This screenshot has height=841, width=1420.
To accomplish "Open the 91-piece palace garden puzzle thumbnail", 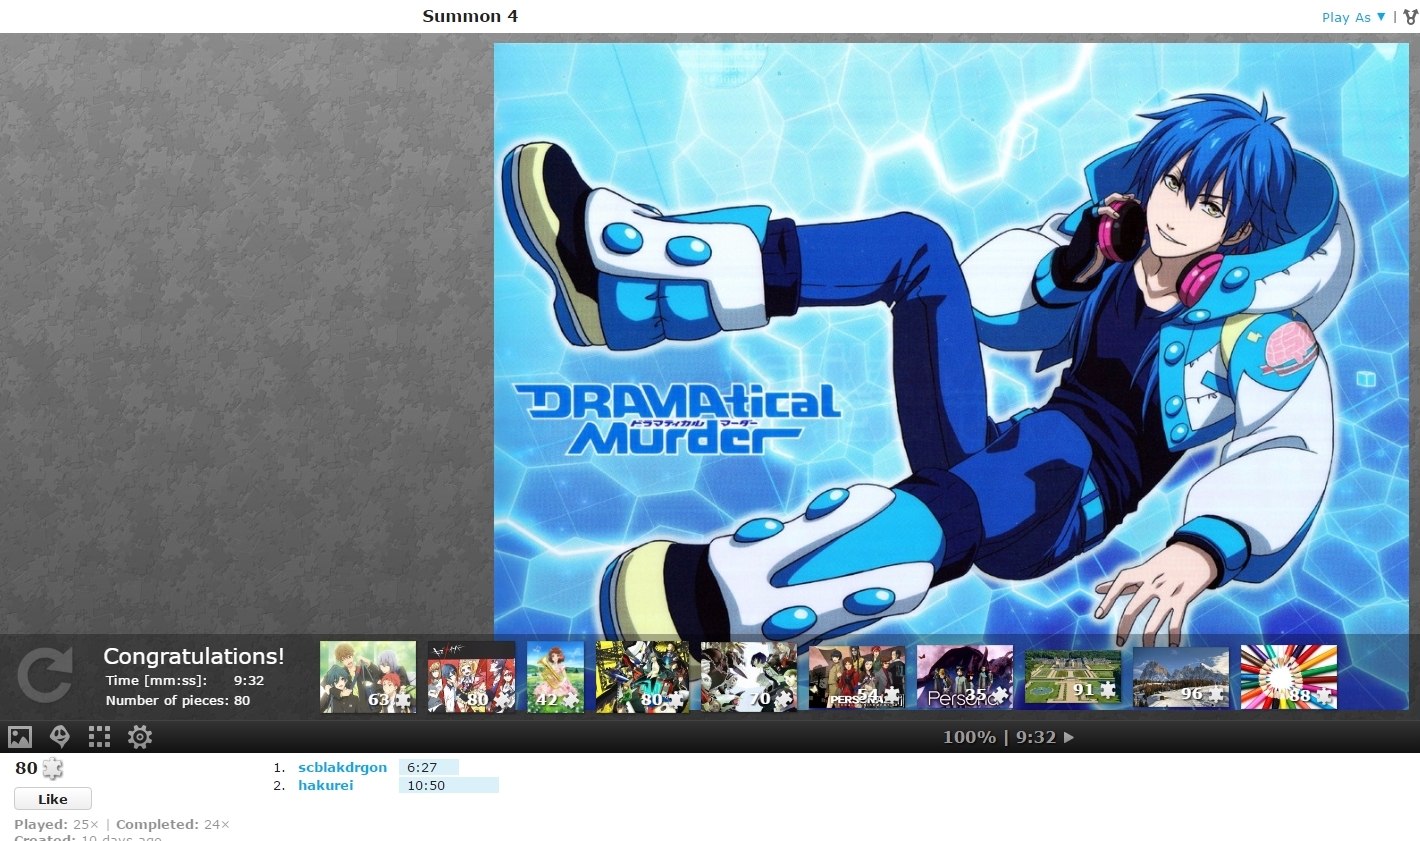I will point(1073,677).
